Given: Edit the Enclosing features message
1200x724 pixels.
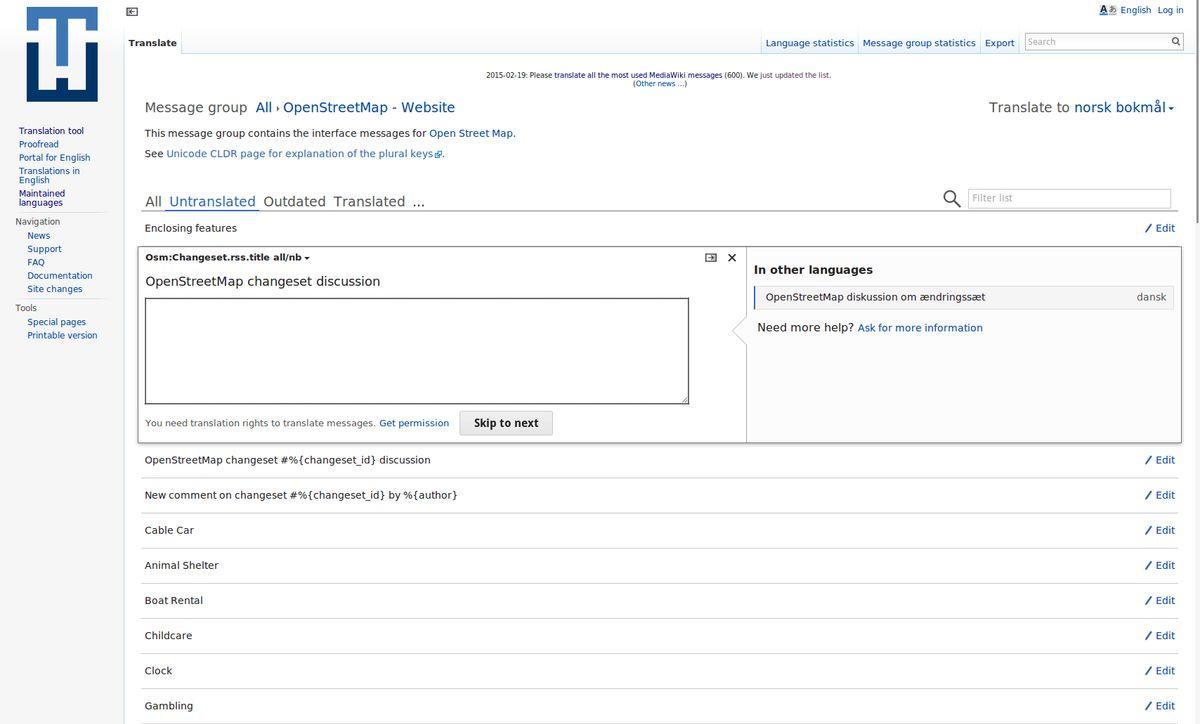Looking at the screenshot, I should point(1160,228).
